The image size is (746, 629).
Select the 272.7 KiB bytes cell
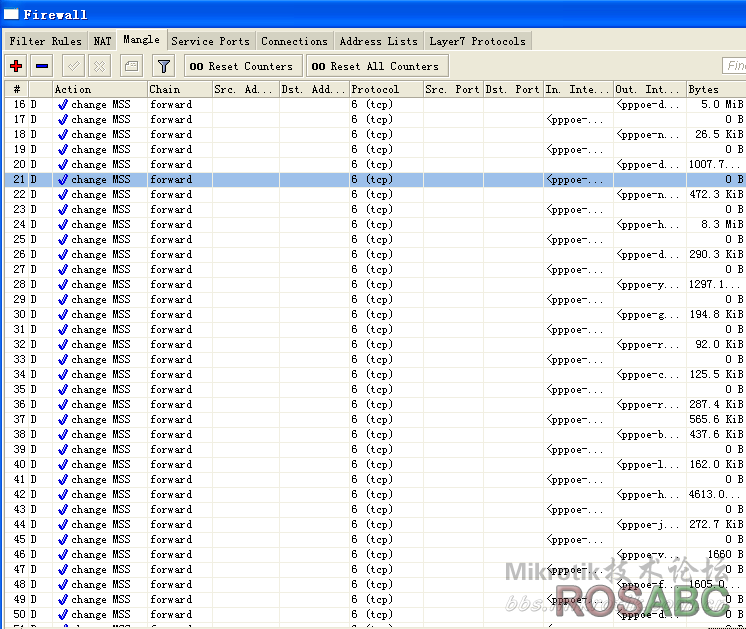(x=716, y=524)
